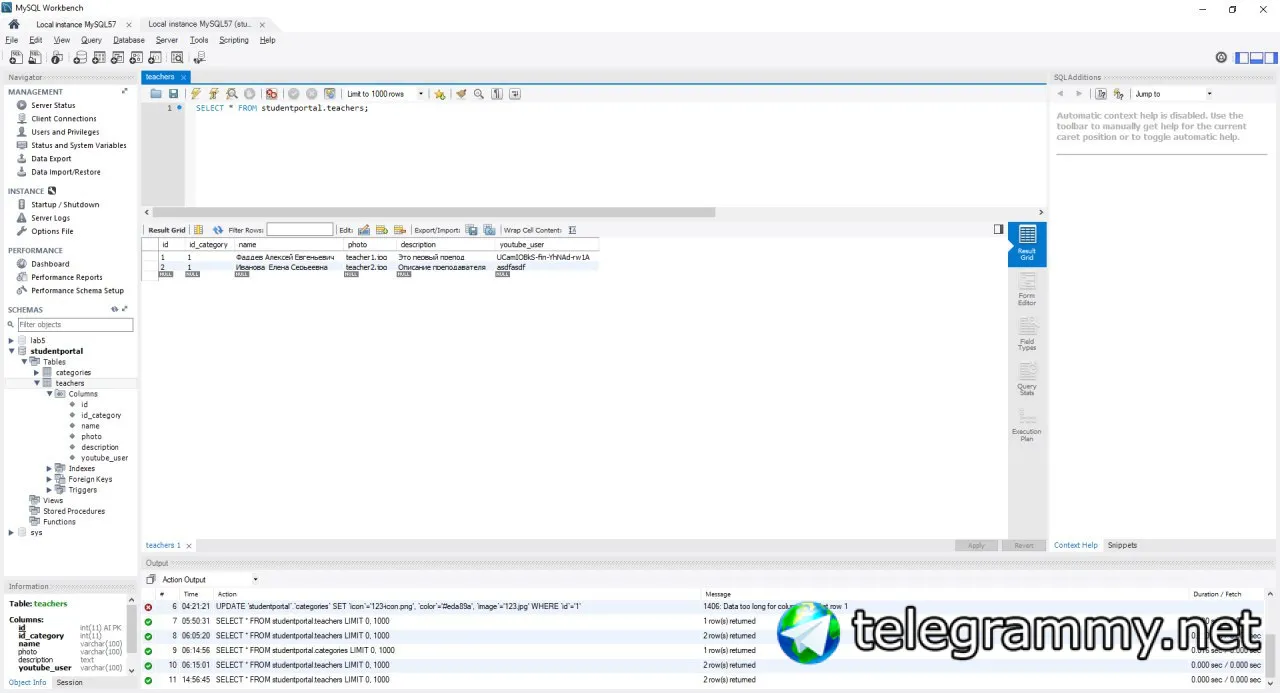Beautify the query with the broom icon
The width and height of the screenshot is (1280, 693).
pyautogui.click(x=461, y=94)
